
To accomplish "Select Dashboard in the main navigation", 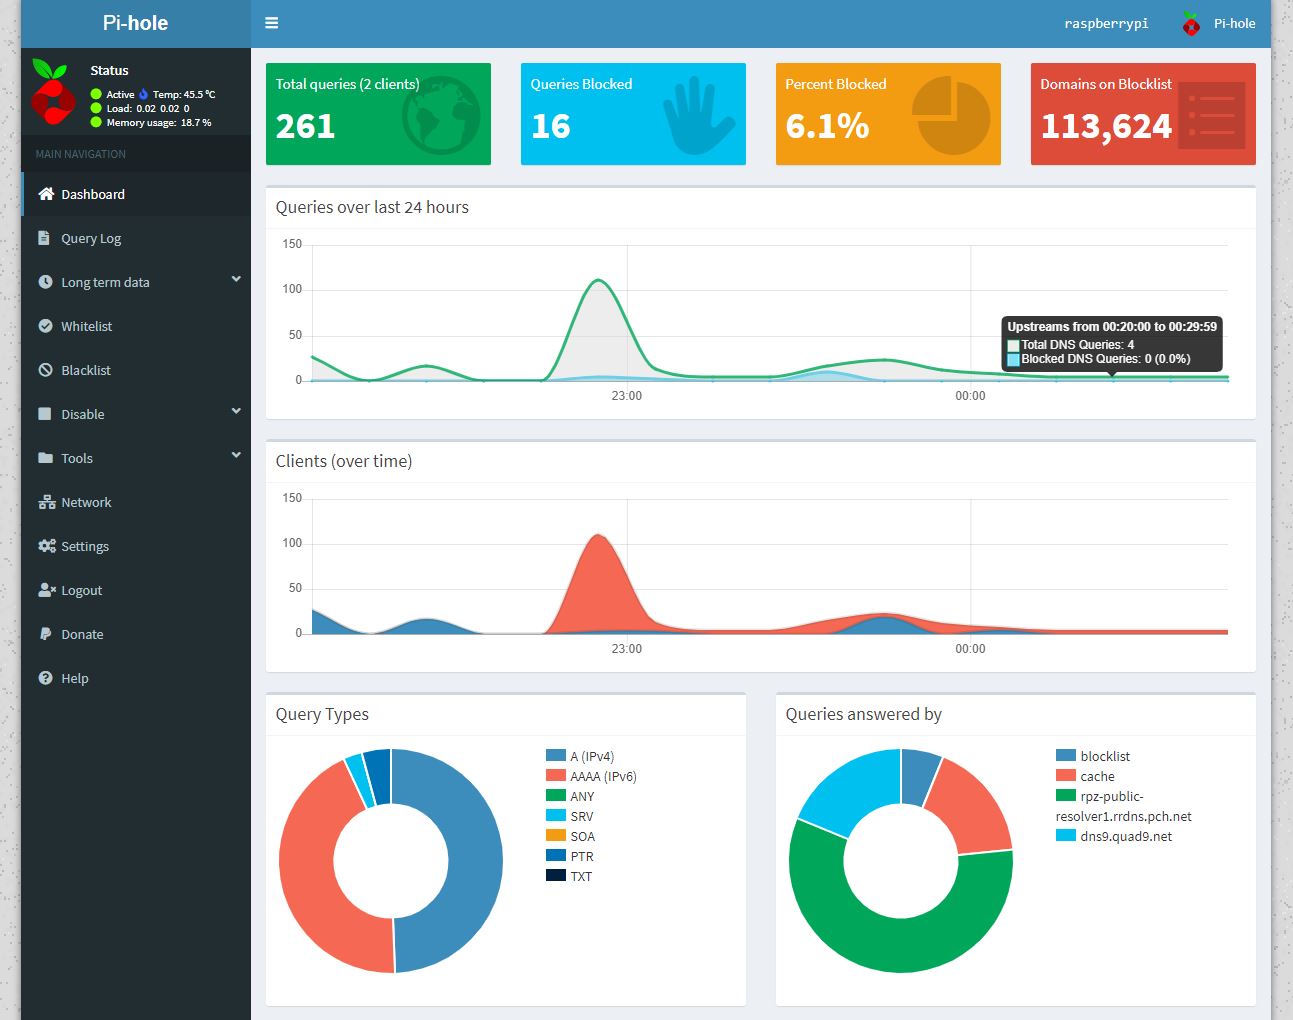I will pos(92,194).
